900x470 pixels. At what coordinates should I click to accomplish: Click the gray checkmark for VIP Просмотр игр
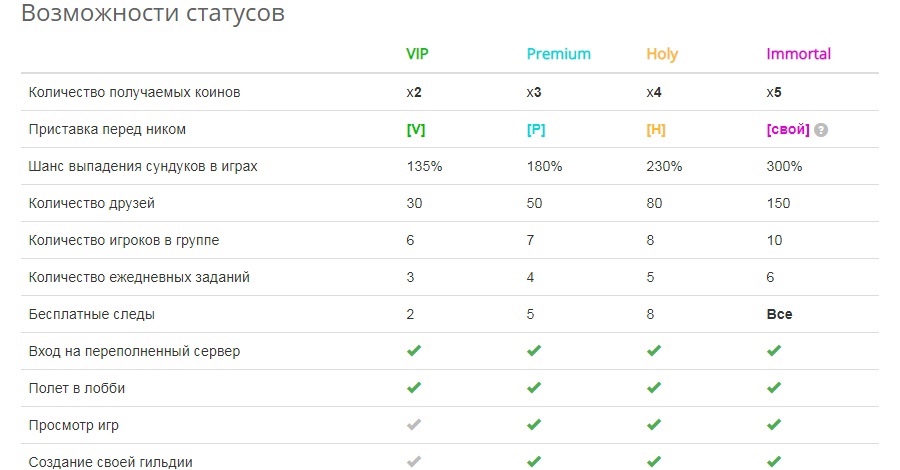(x=414, y=425)
